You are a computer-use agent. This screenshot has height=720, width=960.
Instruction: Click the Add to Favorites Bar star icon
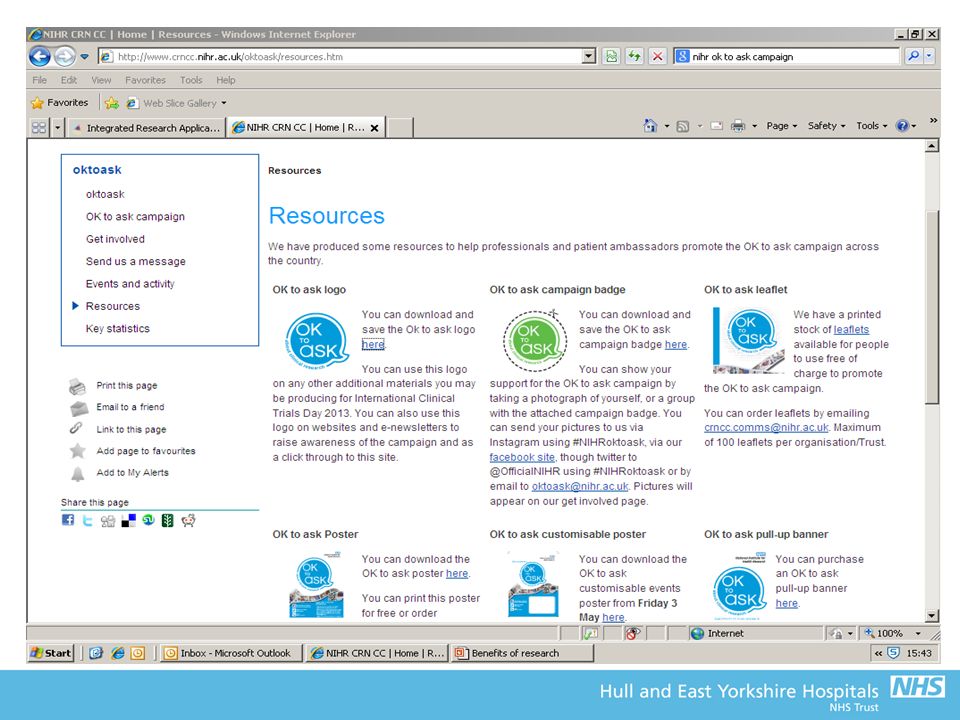pos(111,103)
